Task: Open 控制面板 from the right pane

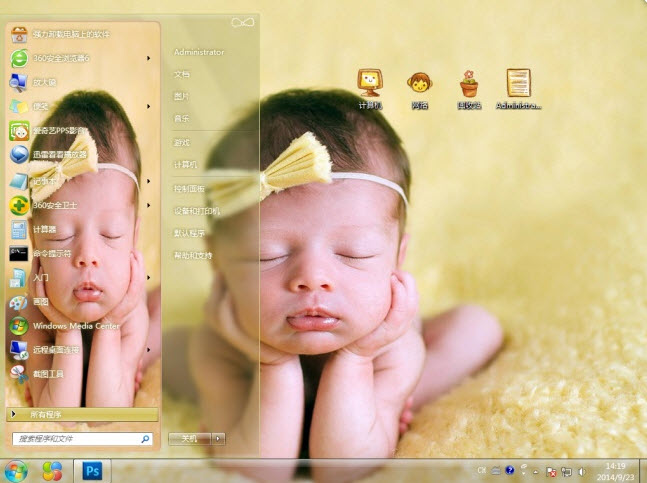Action: coord(189,188)
